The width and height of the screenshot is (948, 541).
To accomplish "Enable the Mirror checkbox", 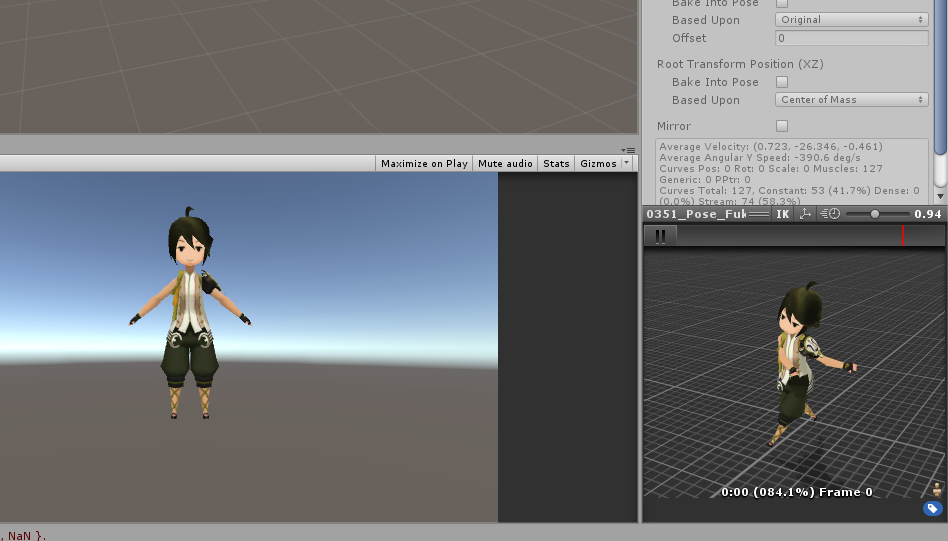I will 782,126.
